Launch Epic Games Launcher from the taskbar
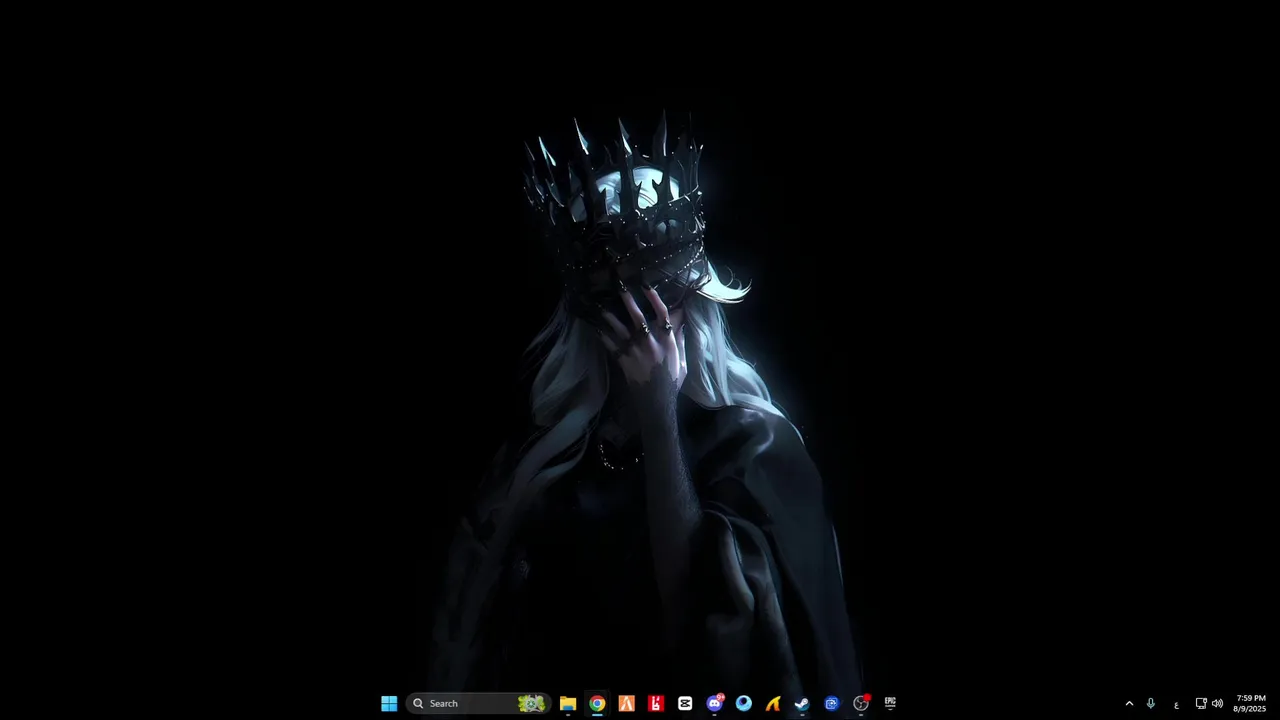 [890, 703]
